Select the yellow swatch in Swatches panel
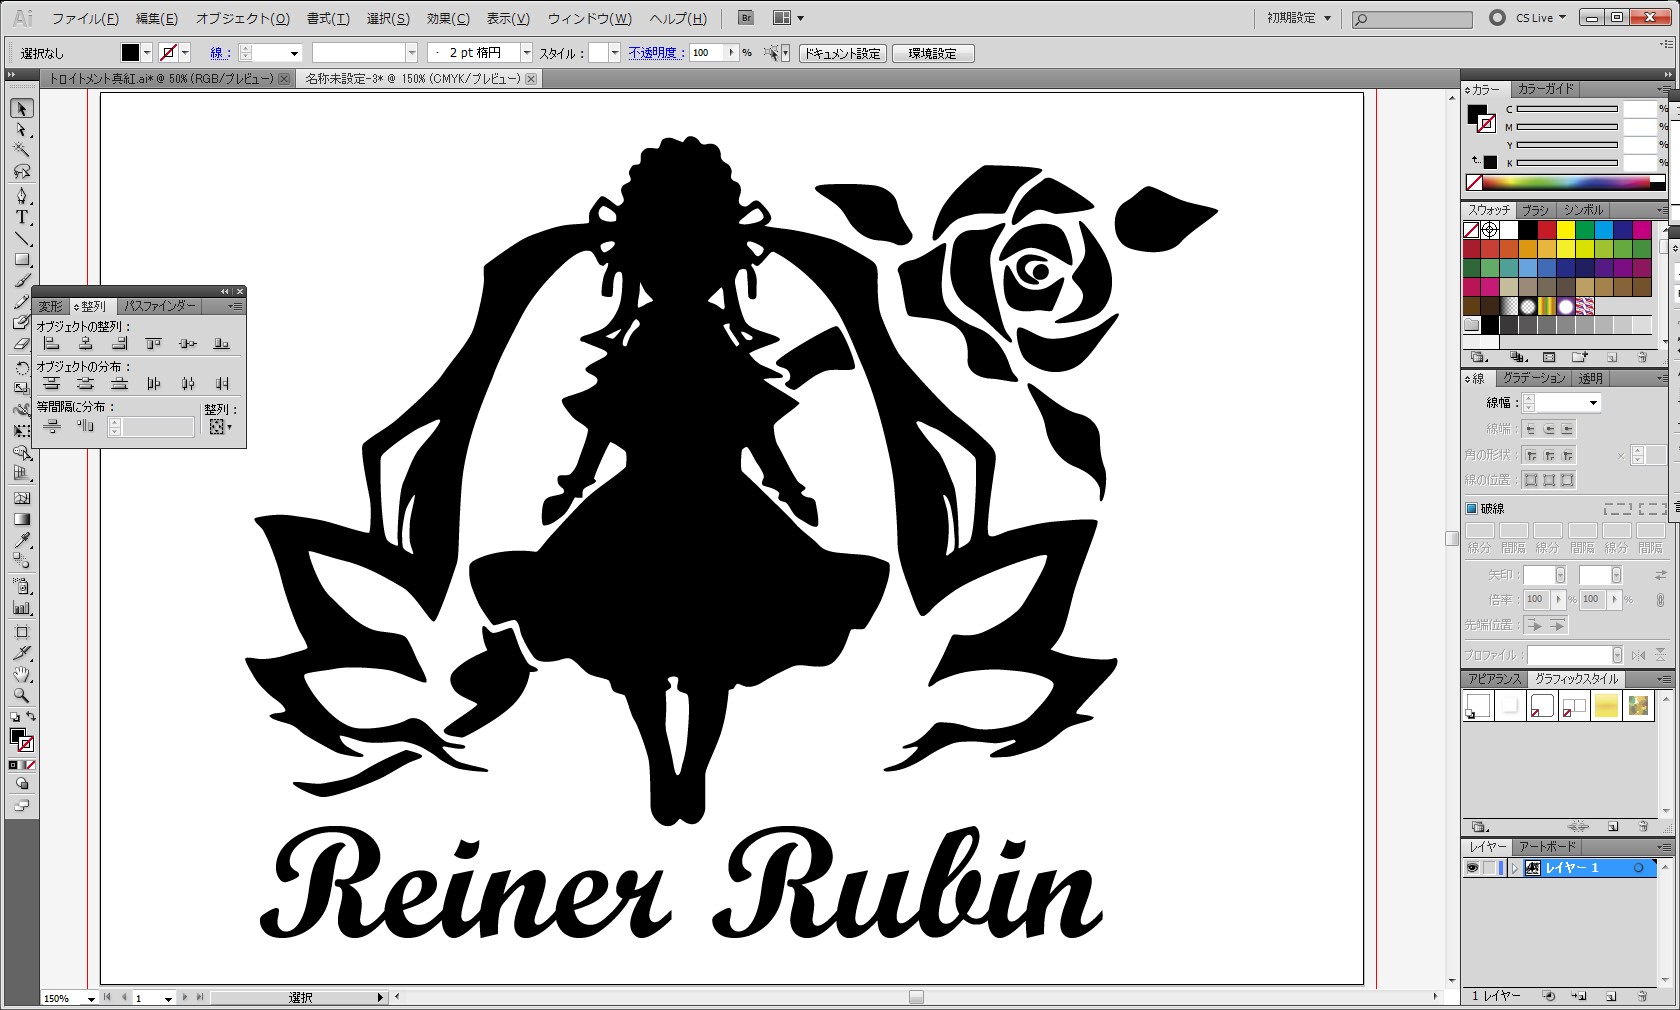 click(x=1566, y=230)
